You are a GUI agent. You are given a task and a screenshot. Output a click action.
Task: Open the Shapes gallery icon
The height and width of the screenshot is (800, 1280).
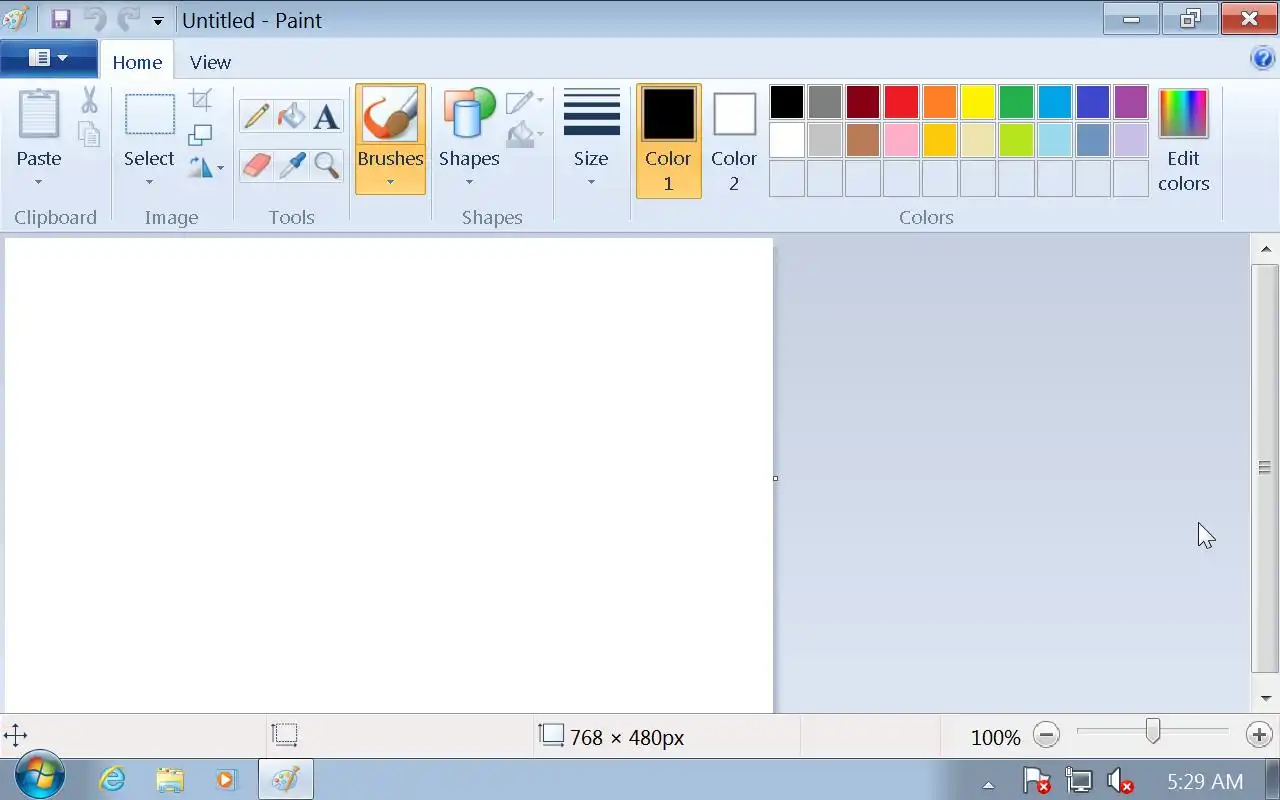point(469,114)
